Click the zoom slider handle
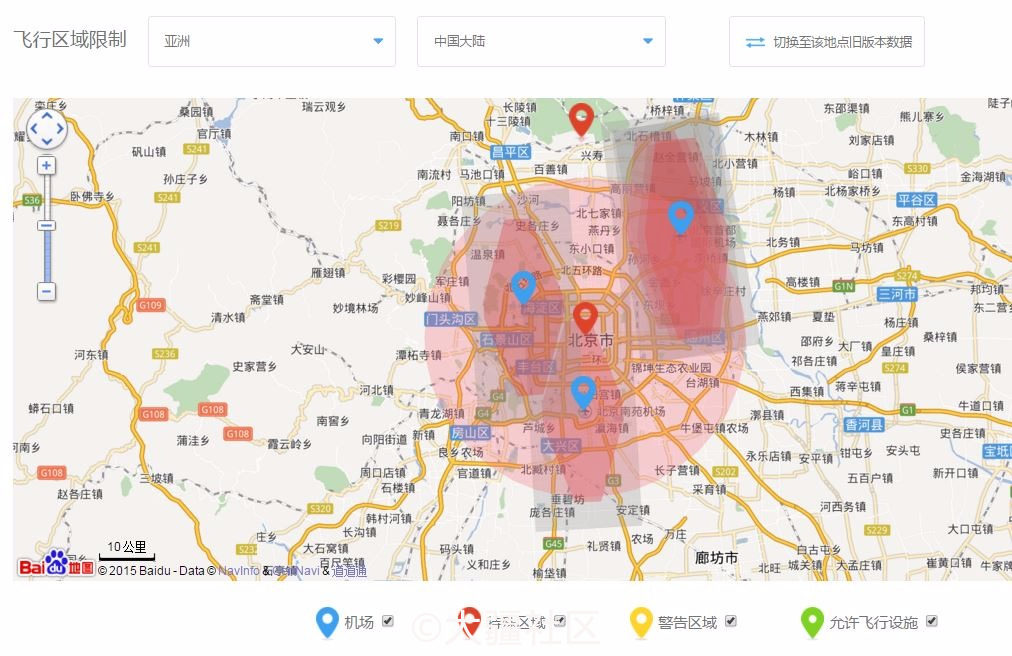 (46, 225)
